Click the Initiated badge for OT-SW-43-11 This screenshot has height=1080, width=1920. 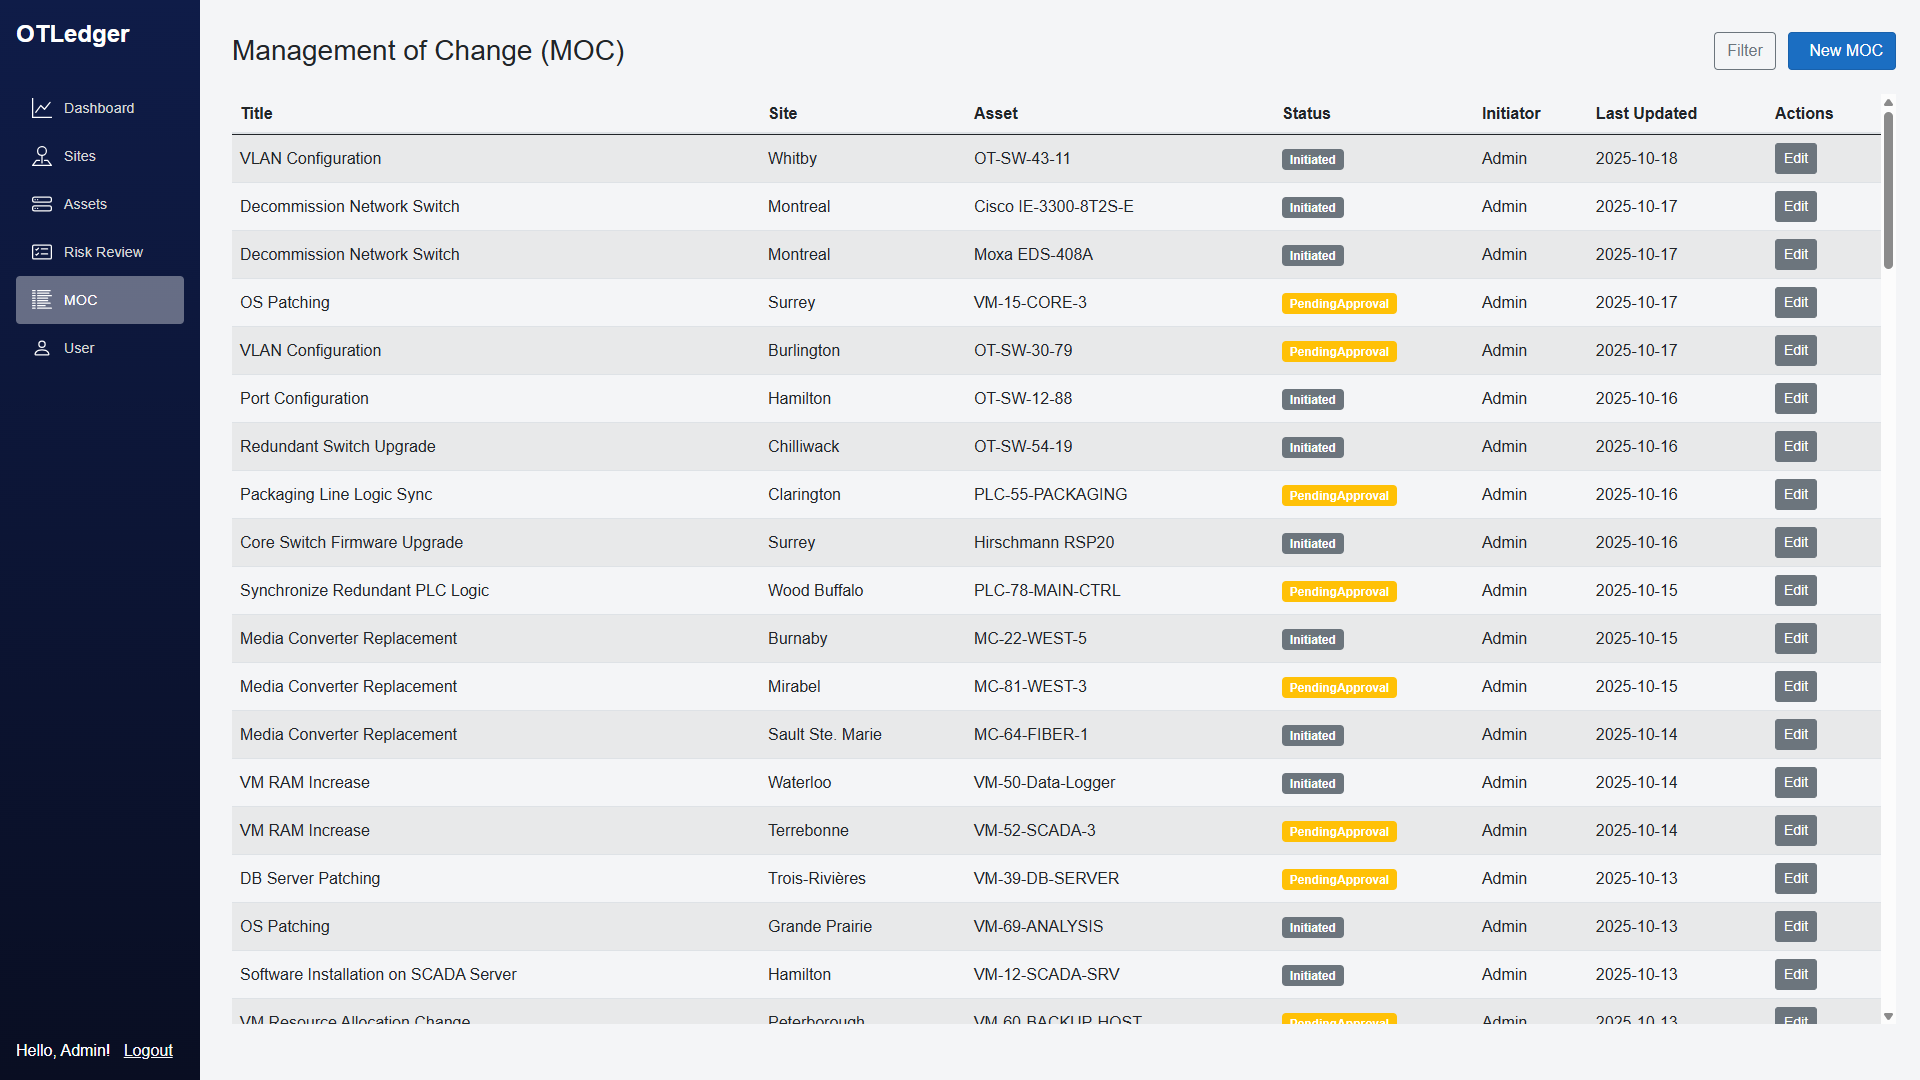[1312, 160]
